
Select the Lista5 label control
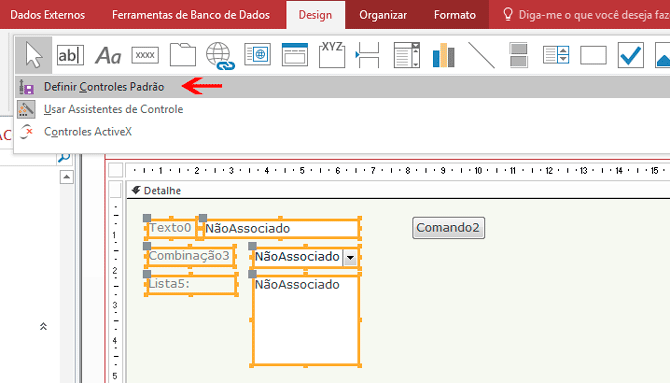point(191,284)
